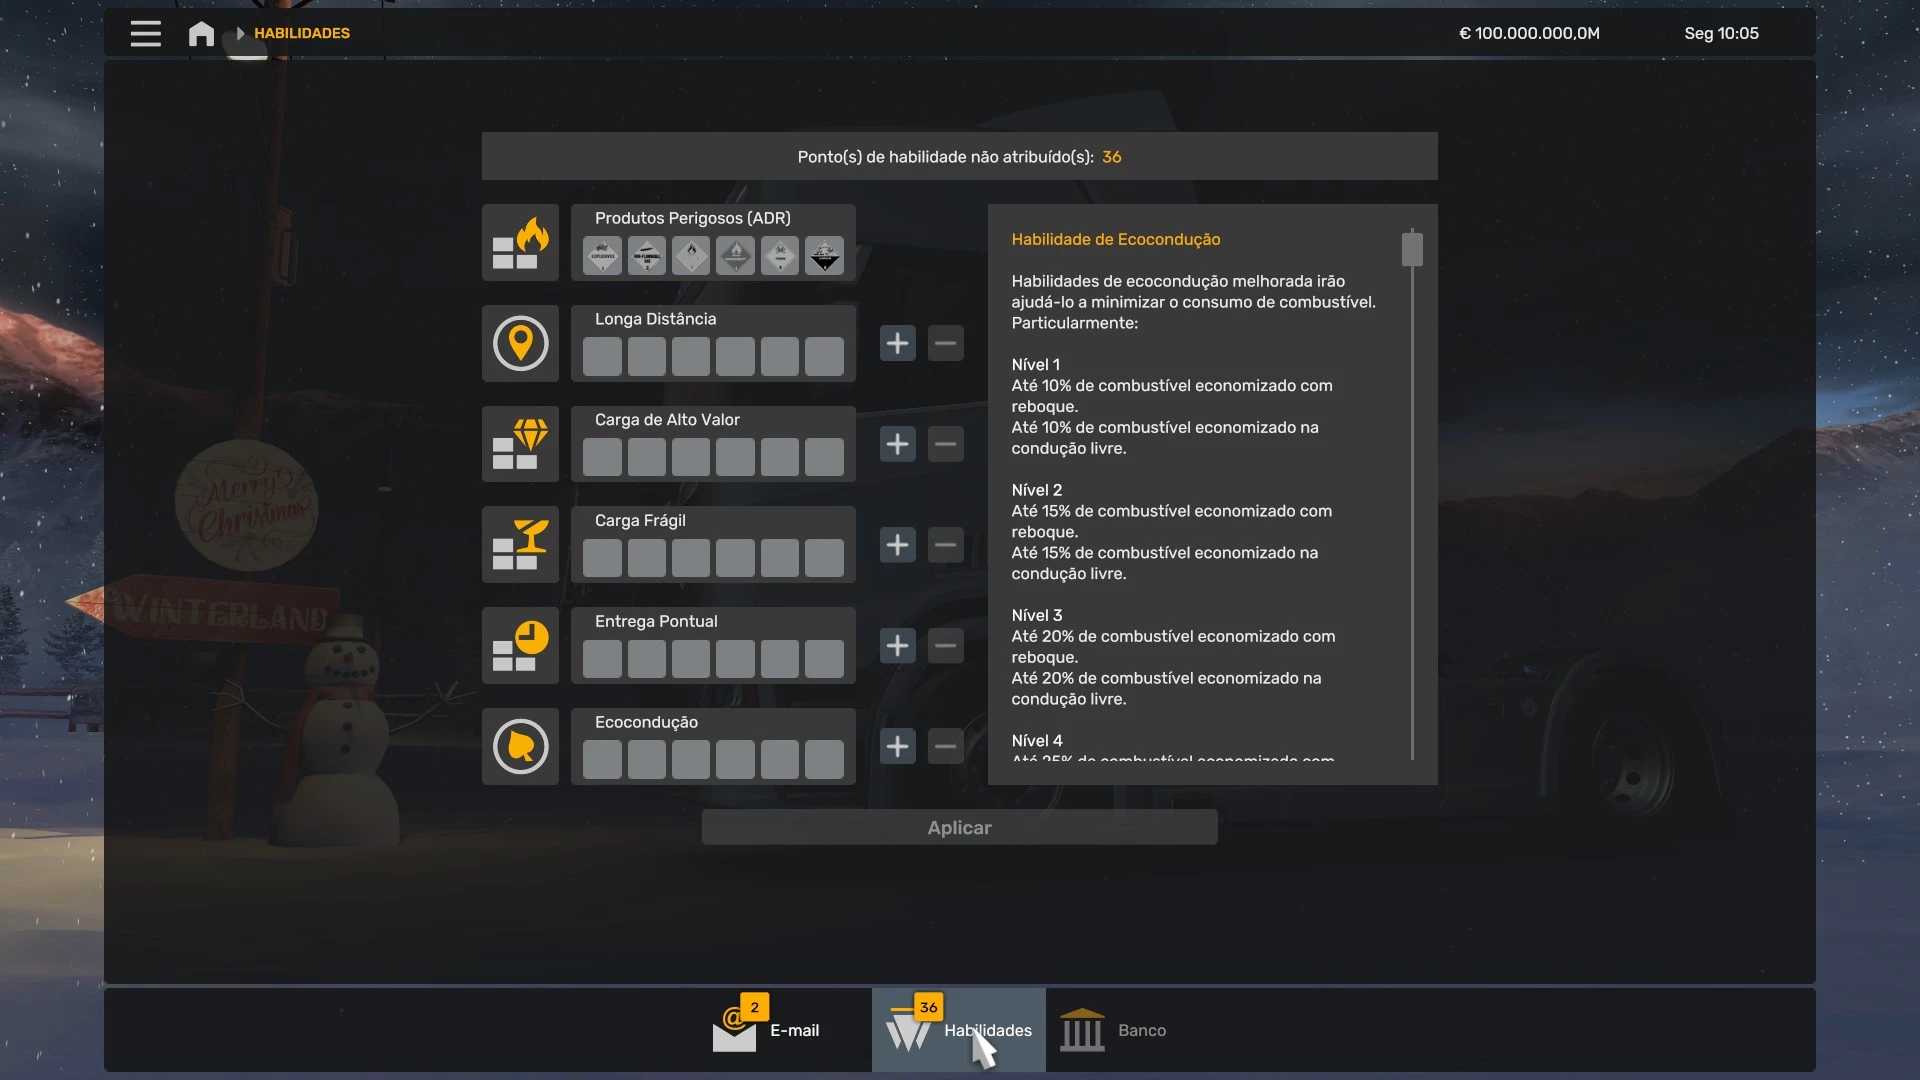1920x1080 pixels.
Task: Open the hamburger main menu
Action: click(145, 33)
